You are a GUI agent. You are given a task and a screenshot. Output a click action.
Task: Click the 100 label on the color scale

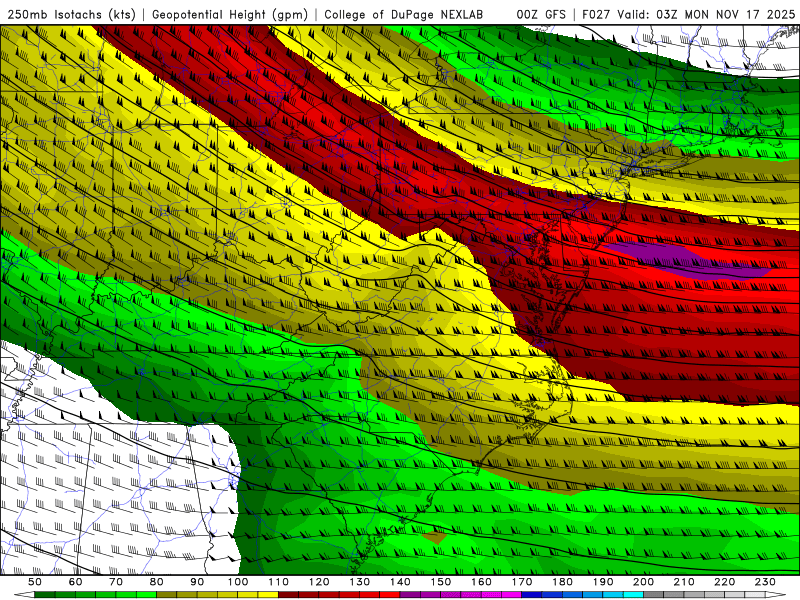tap(238, 582)
